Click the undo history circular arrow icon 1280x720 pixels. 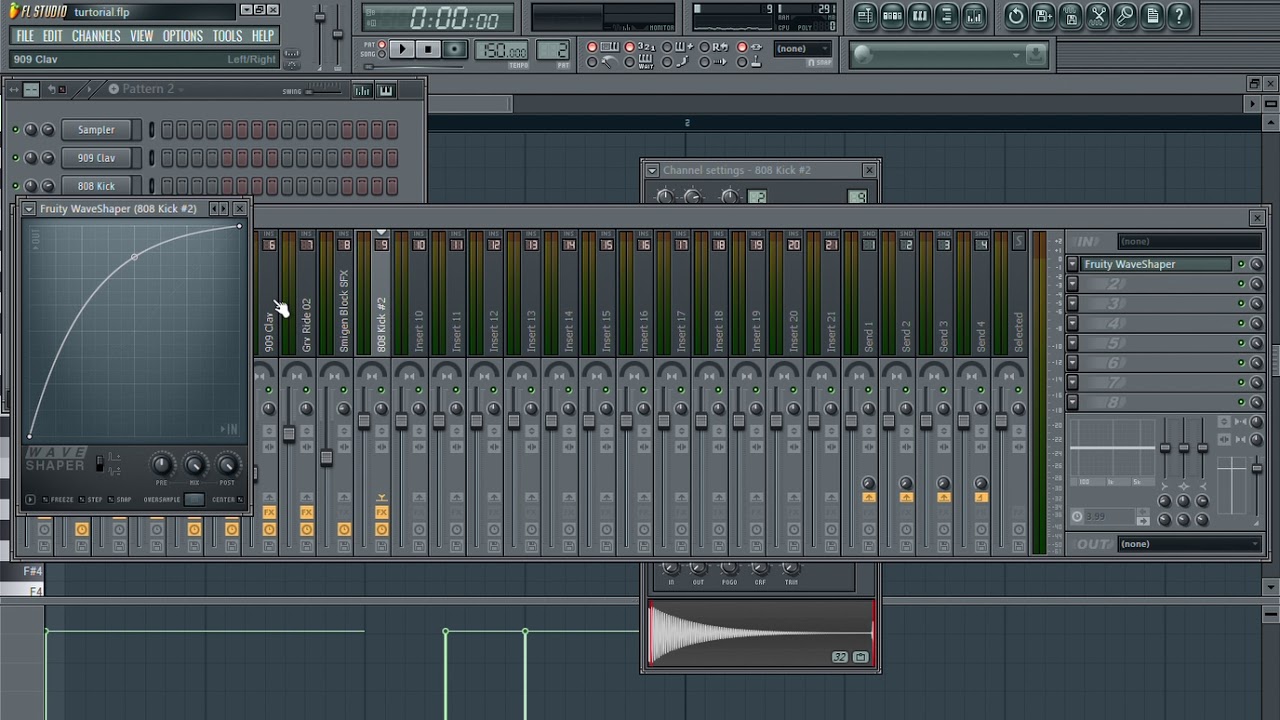pyautogui.click(x=1016, y=15)
